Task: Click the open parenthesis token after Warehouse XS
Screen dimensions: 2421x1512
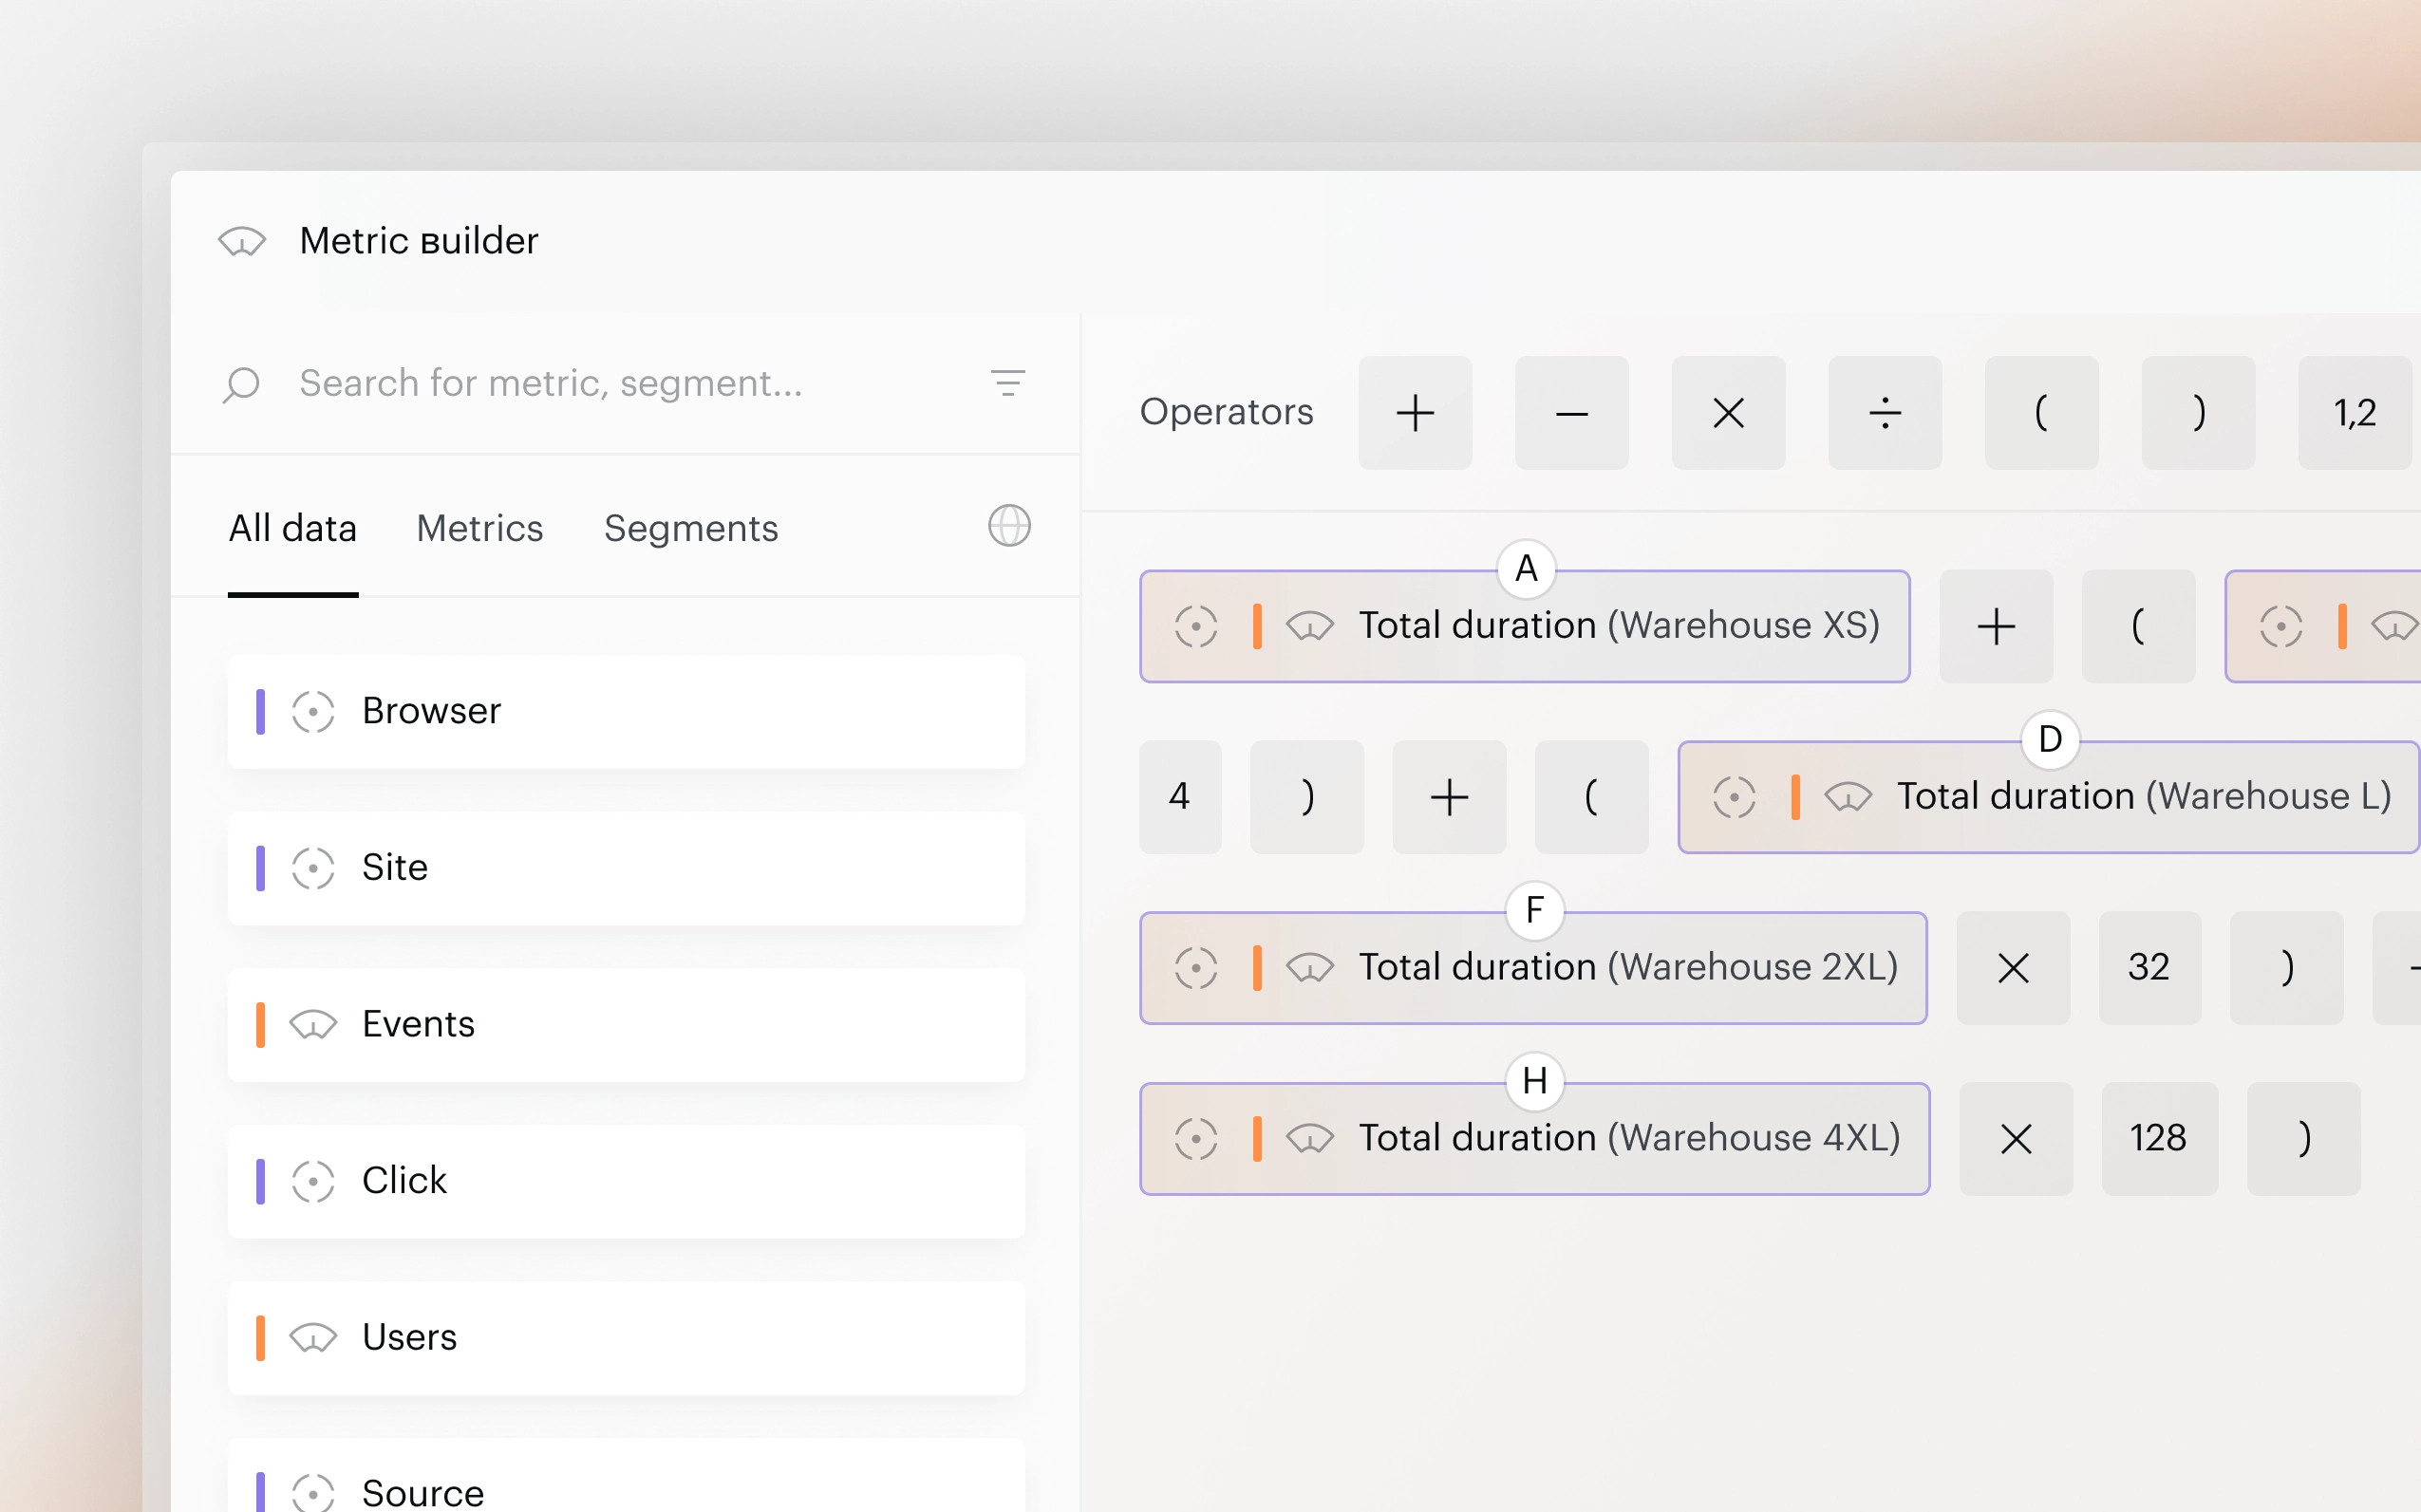Action: pos(2138,627)
